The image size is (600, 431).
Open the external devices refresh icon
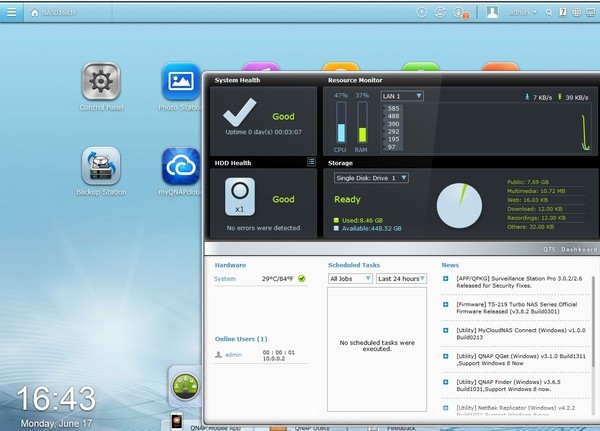(440, 13)
